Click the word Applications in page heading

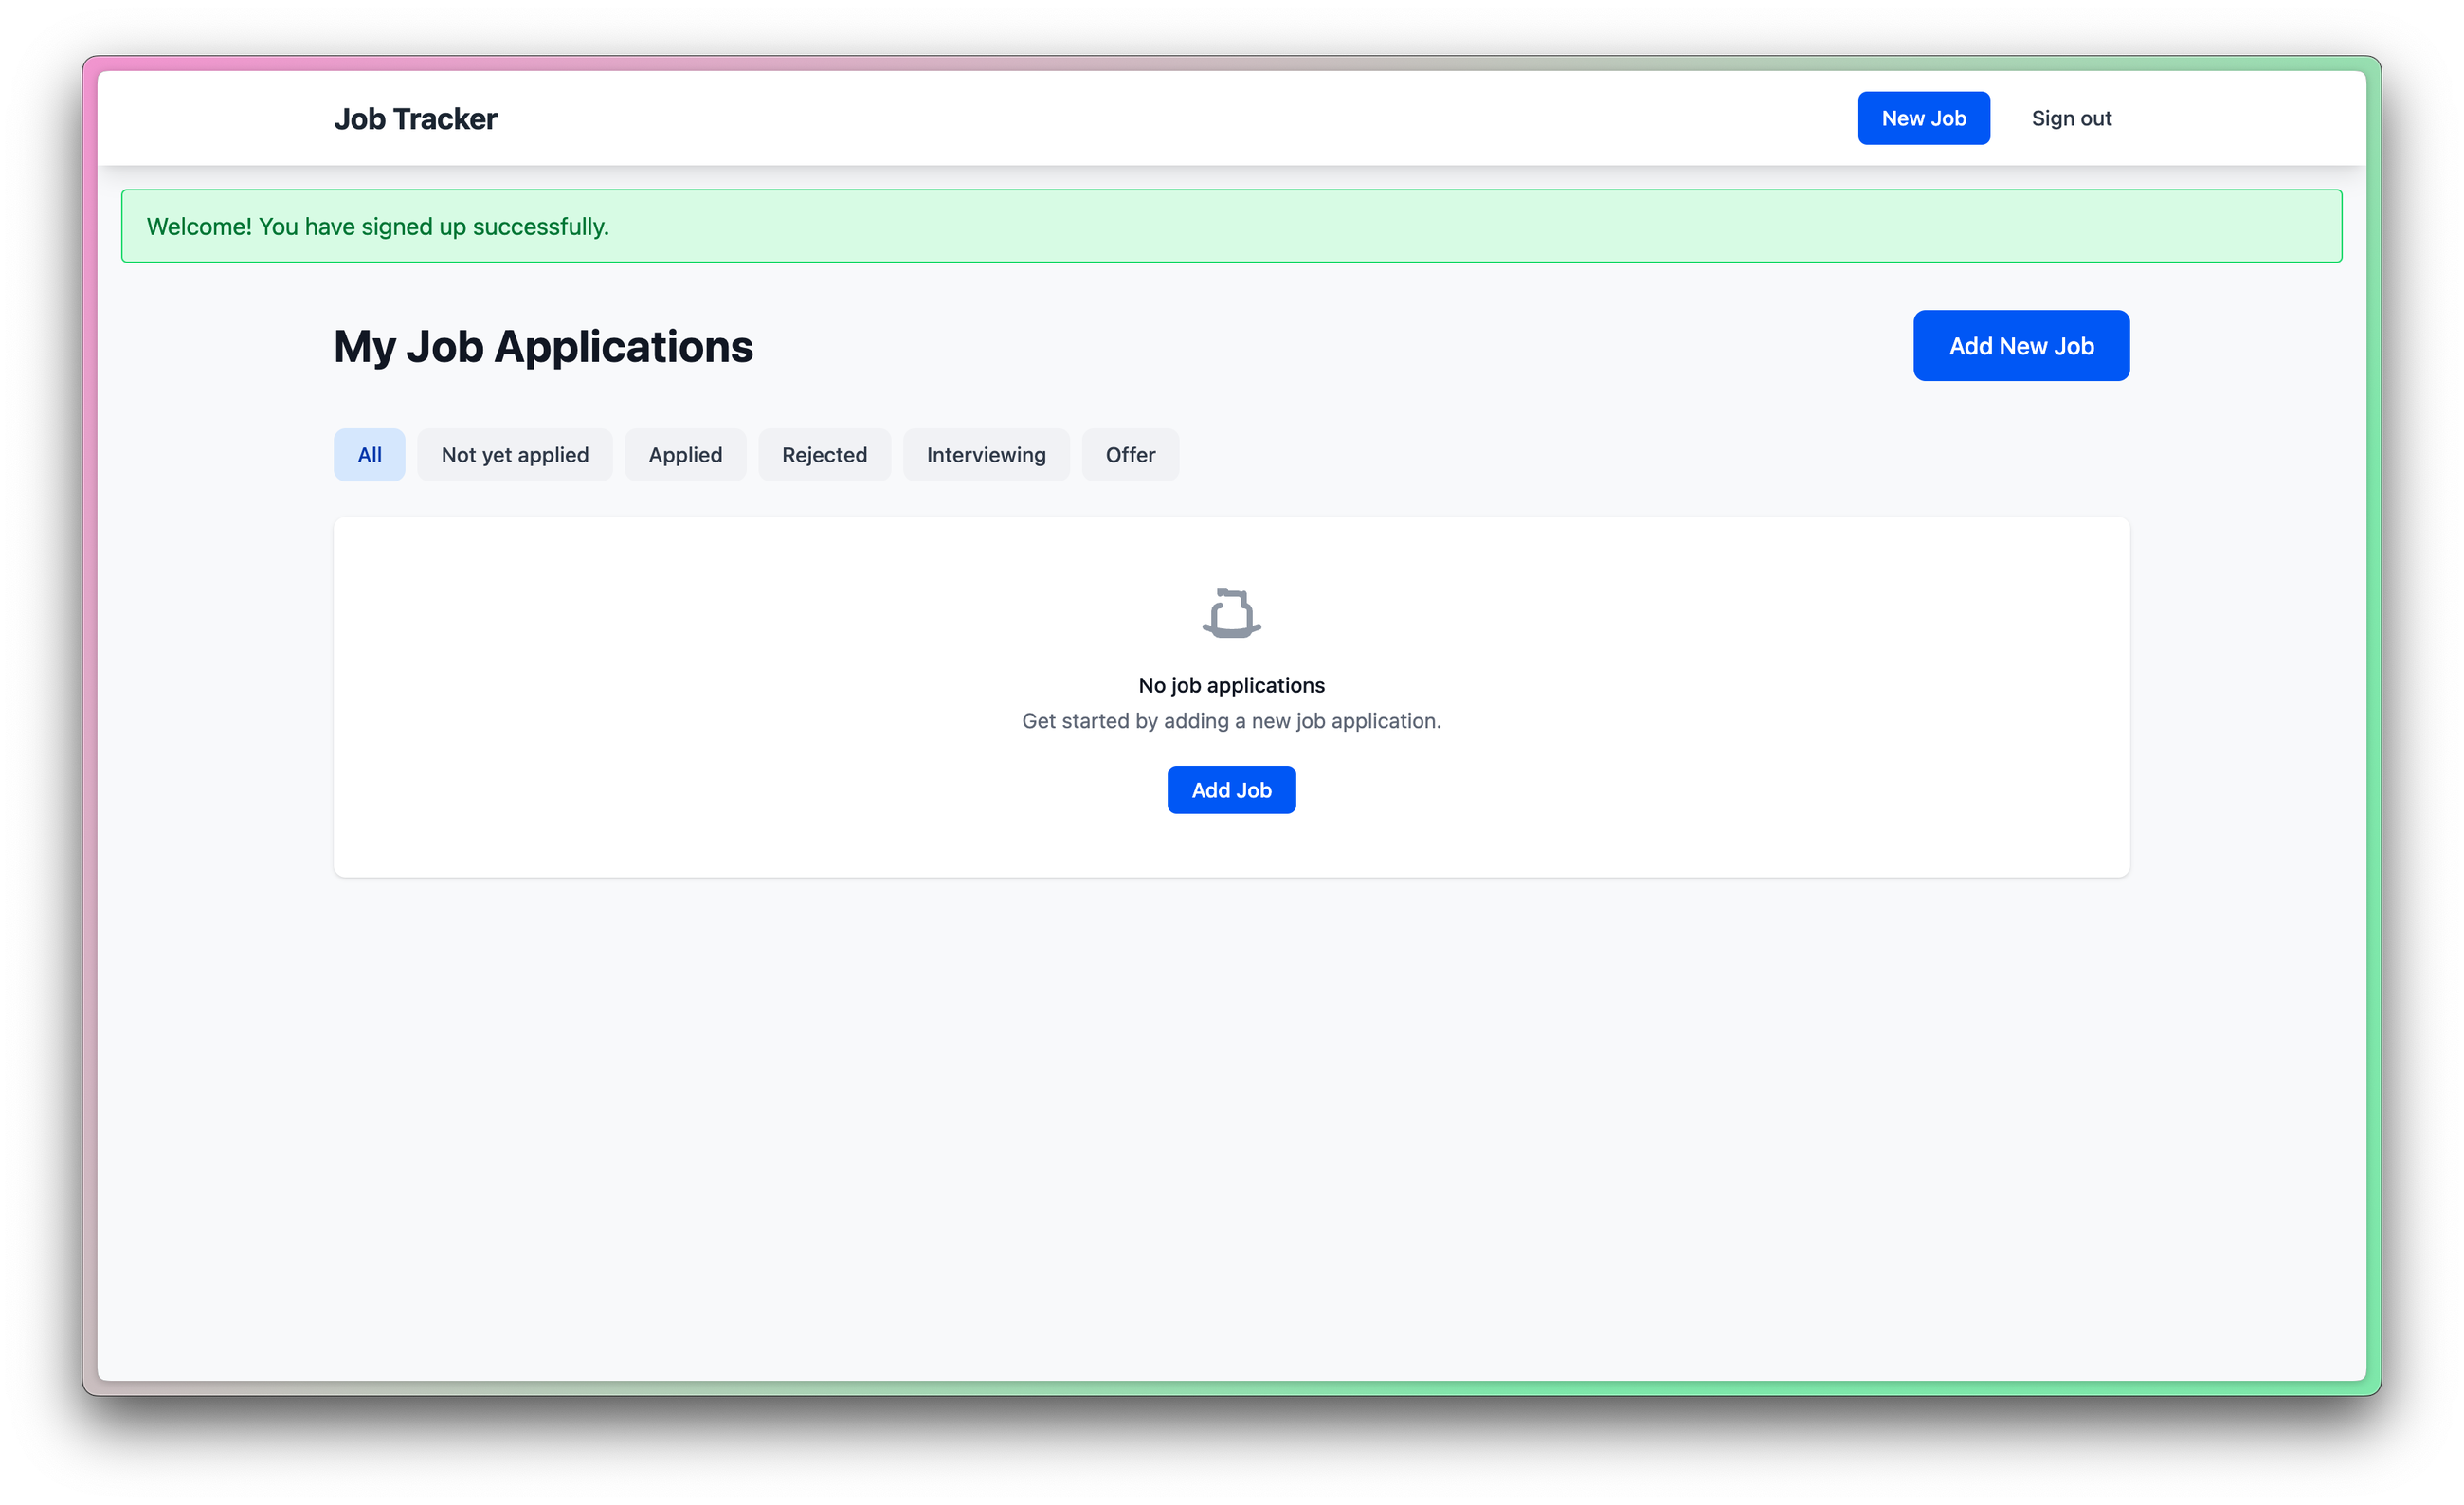[623, 347]
